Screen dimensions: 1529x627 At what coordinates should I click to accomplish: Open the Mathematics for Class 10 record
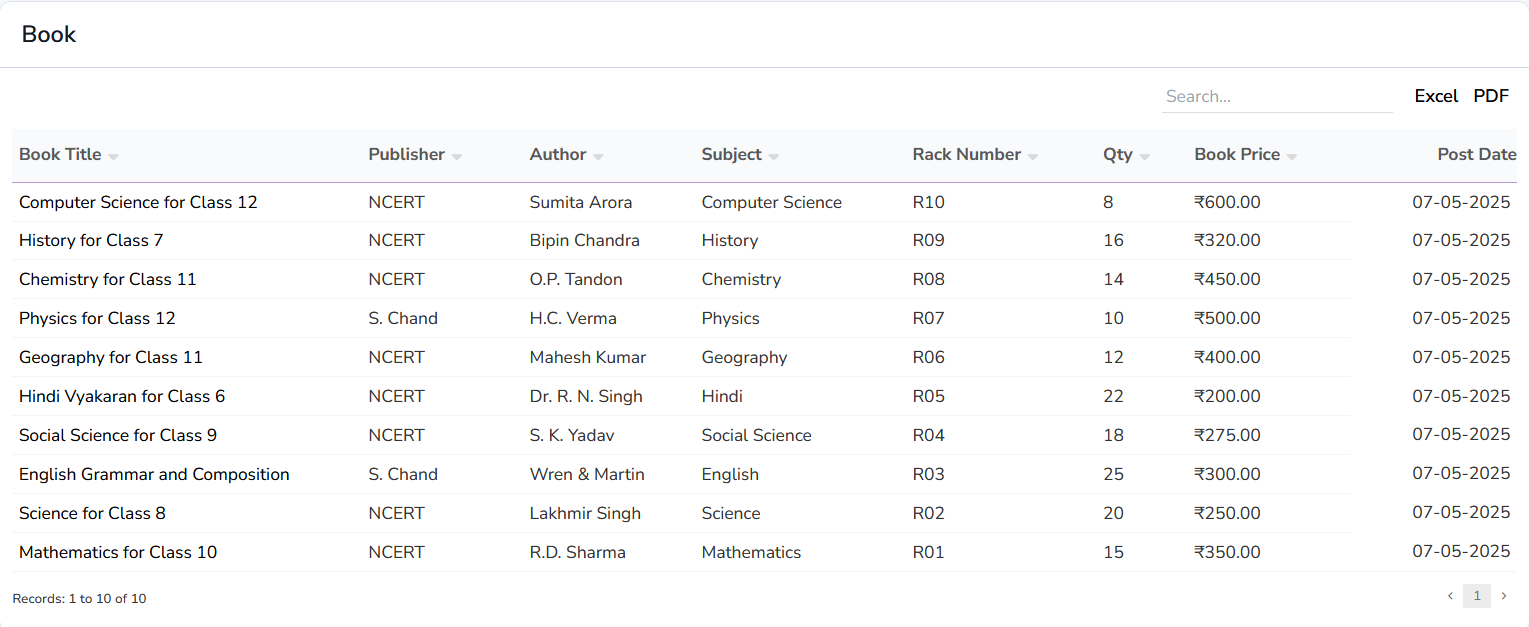point(118,551)
